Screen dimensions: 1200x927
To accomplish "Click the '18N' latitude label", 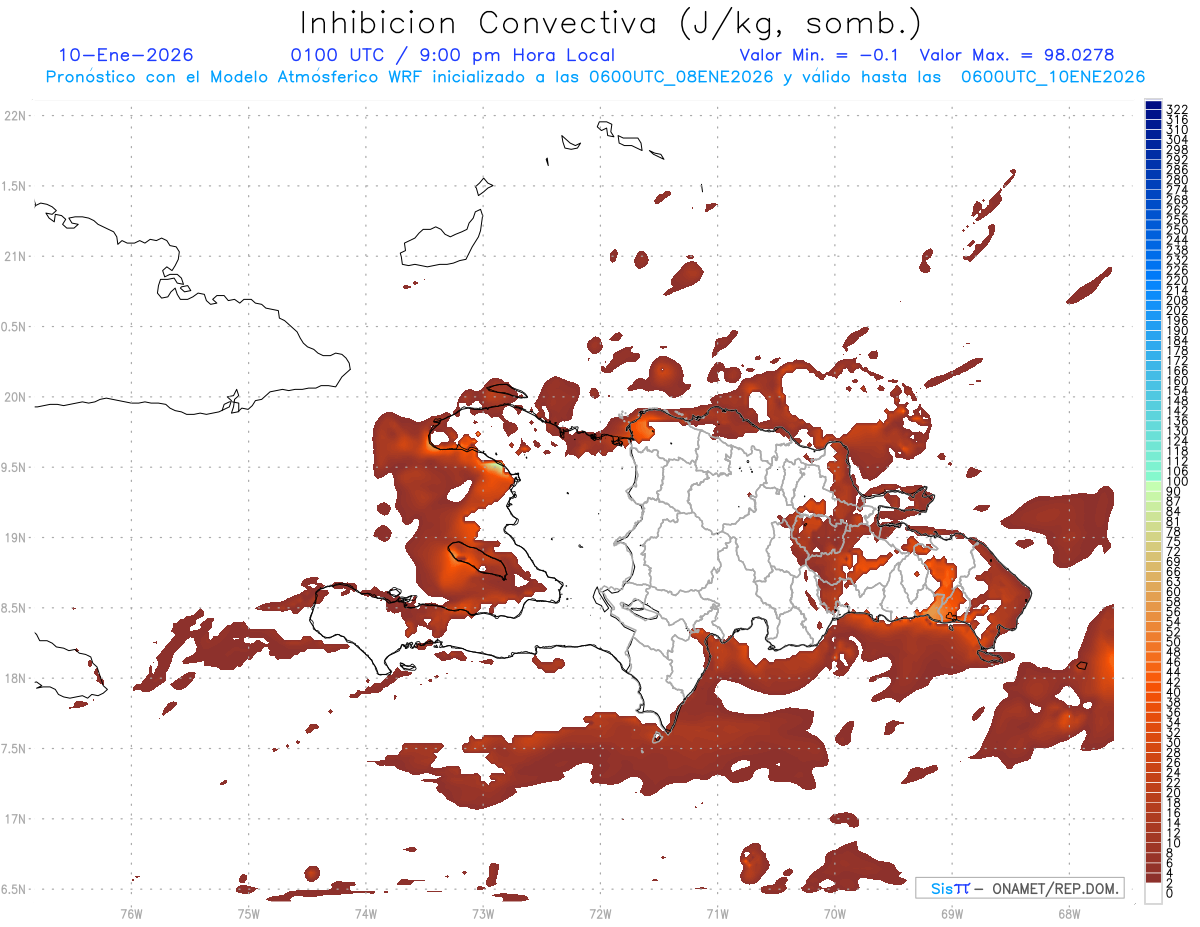I will [x=15, y=678].
